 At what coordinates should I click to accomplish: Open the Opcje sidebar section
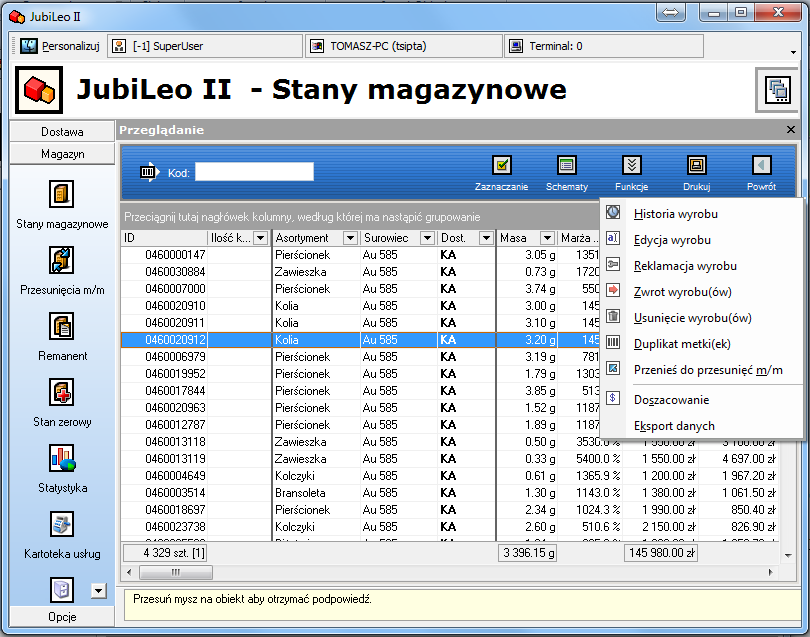[62, 616]
